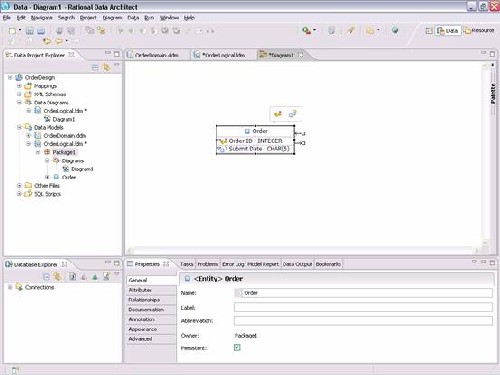Image resolution: width=500 pixels, height=375 pixels.
Task: Open the Diagram menu
Action: (x=112, y=18)
